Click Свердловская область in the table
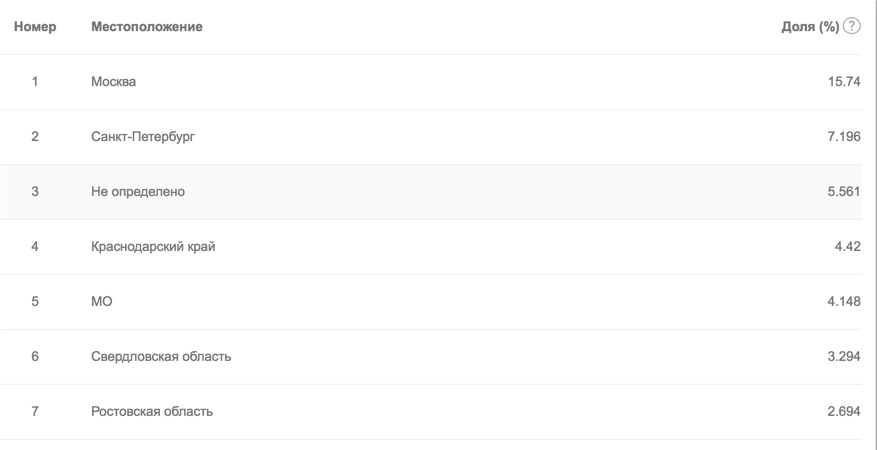 [161, 356]
